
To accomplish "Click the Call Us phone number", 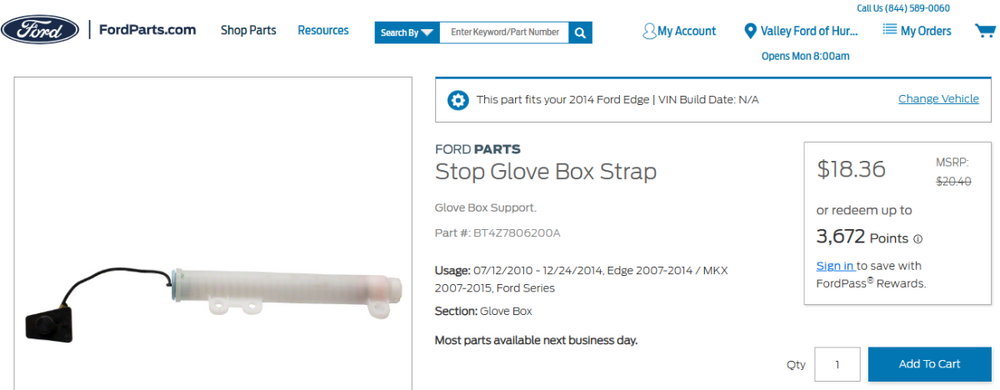I will coord(902,8).
